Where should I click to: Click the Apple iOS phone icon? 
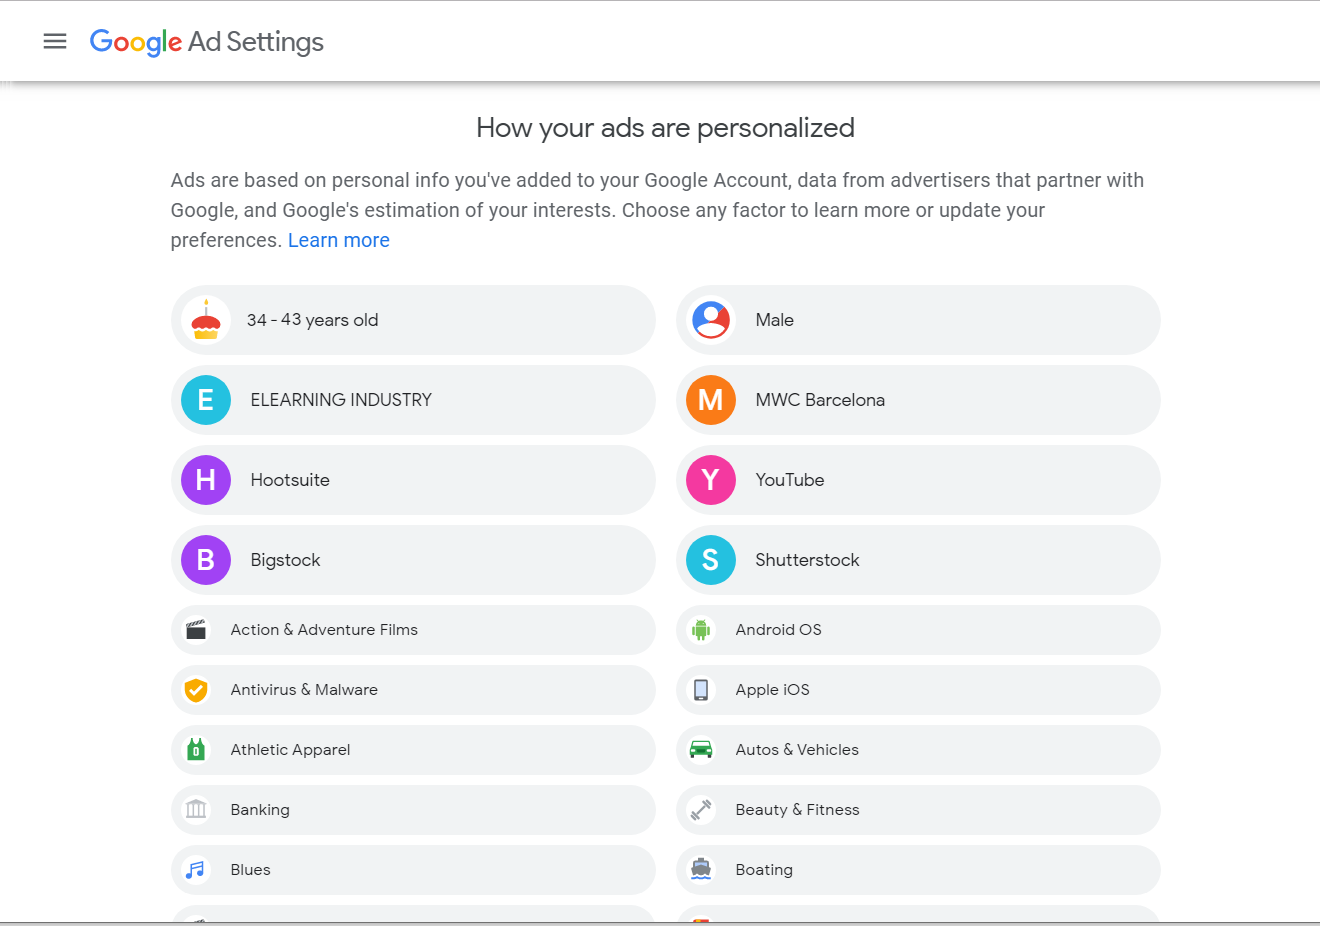click(701, 690)
